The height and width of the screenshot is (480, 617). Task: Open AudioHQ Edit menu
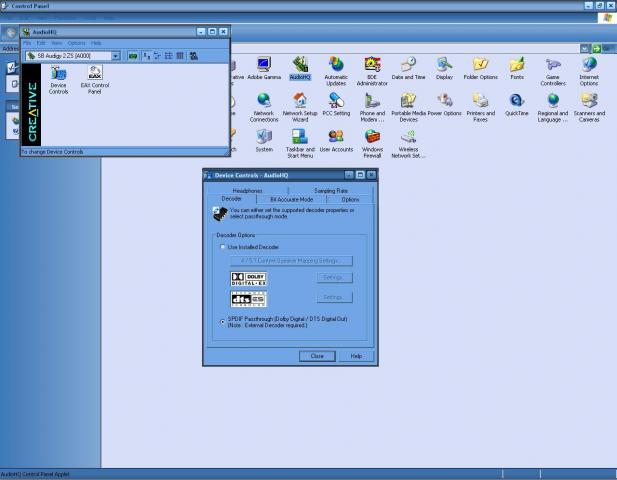(41, 43)
